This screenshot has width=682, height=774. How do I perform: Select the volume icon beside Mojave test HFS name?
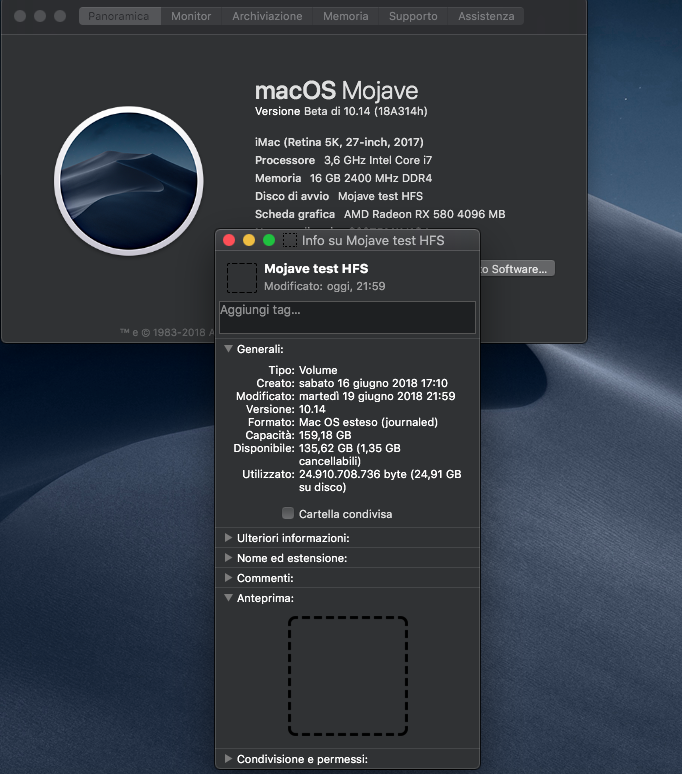(242, 278)
